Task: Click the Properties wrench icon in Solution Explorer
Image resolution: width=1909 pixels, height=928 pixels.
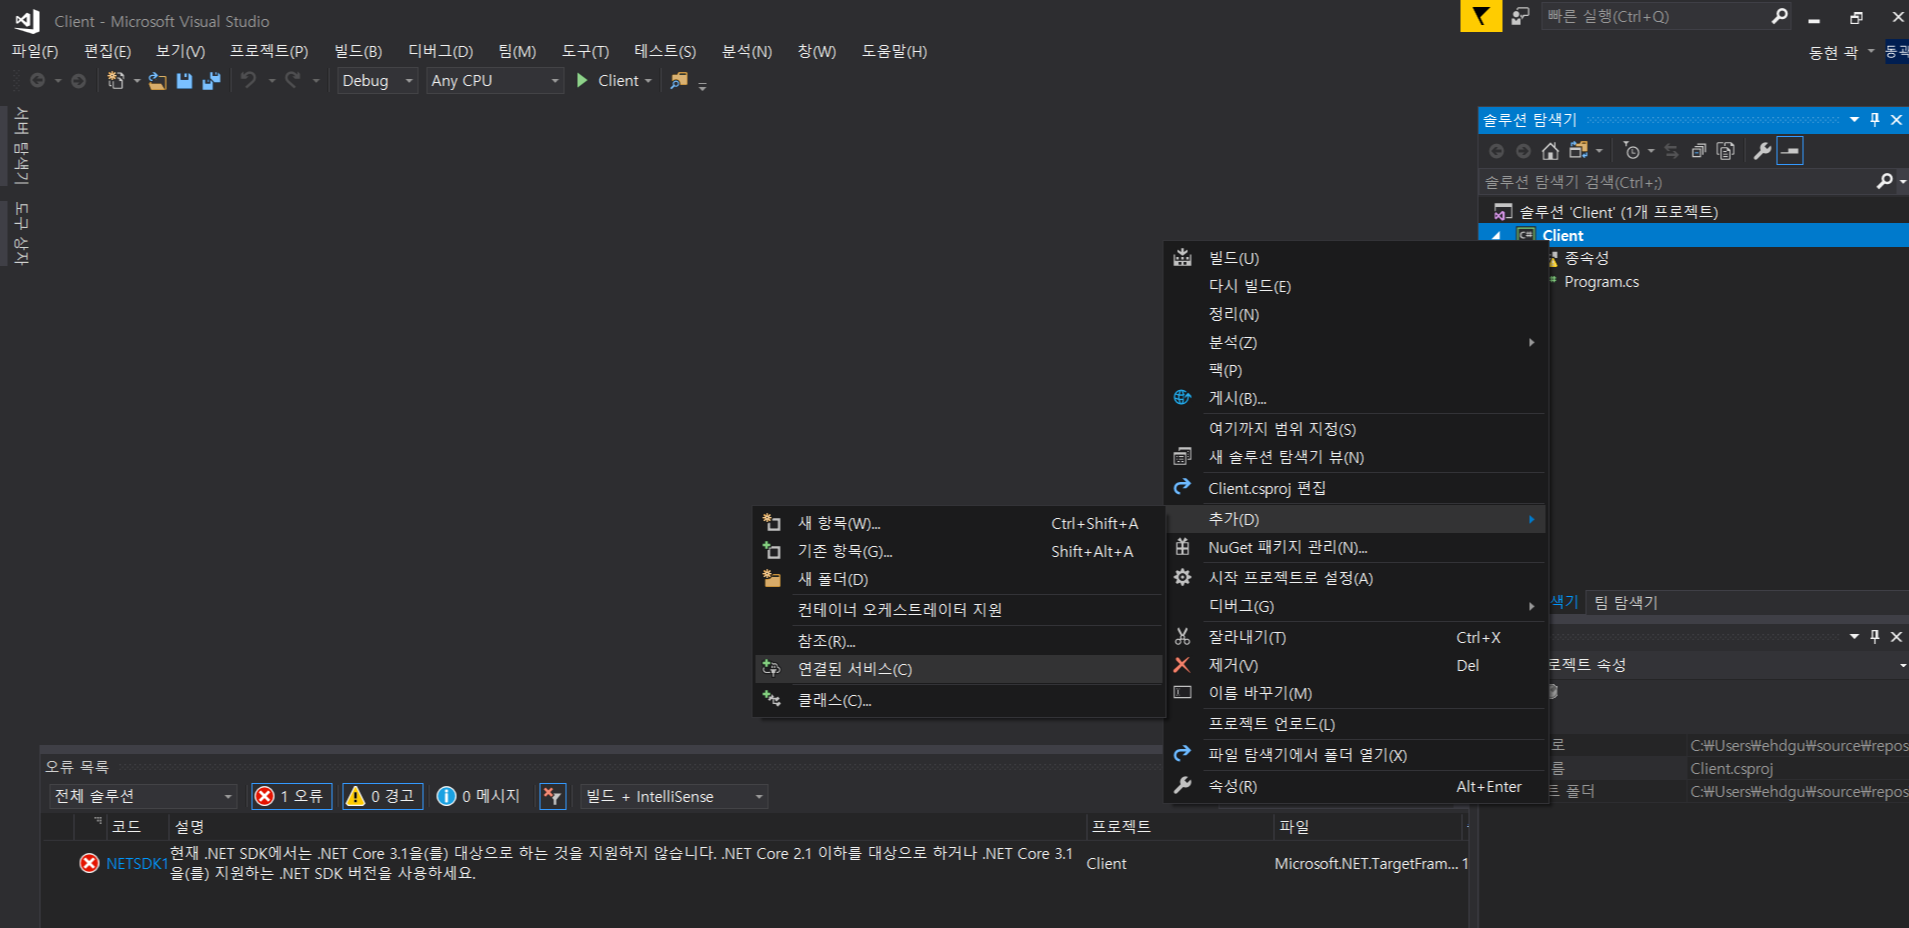Action: [1762, 151]
